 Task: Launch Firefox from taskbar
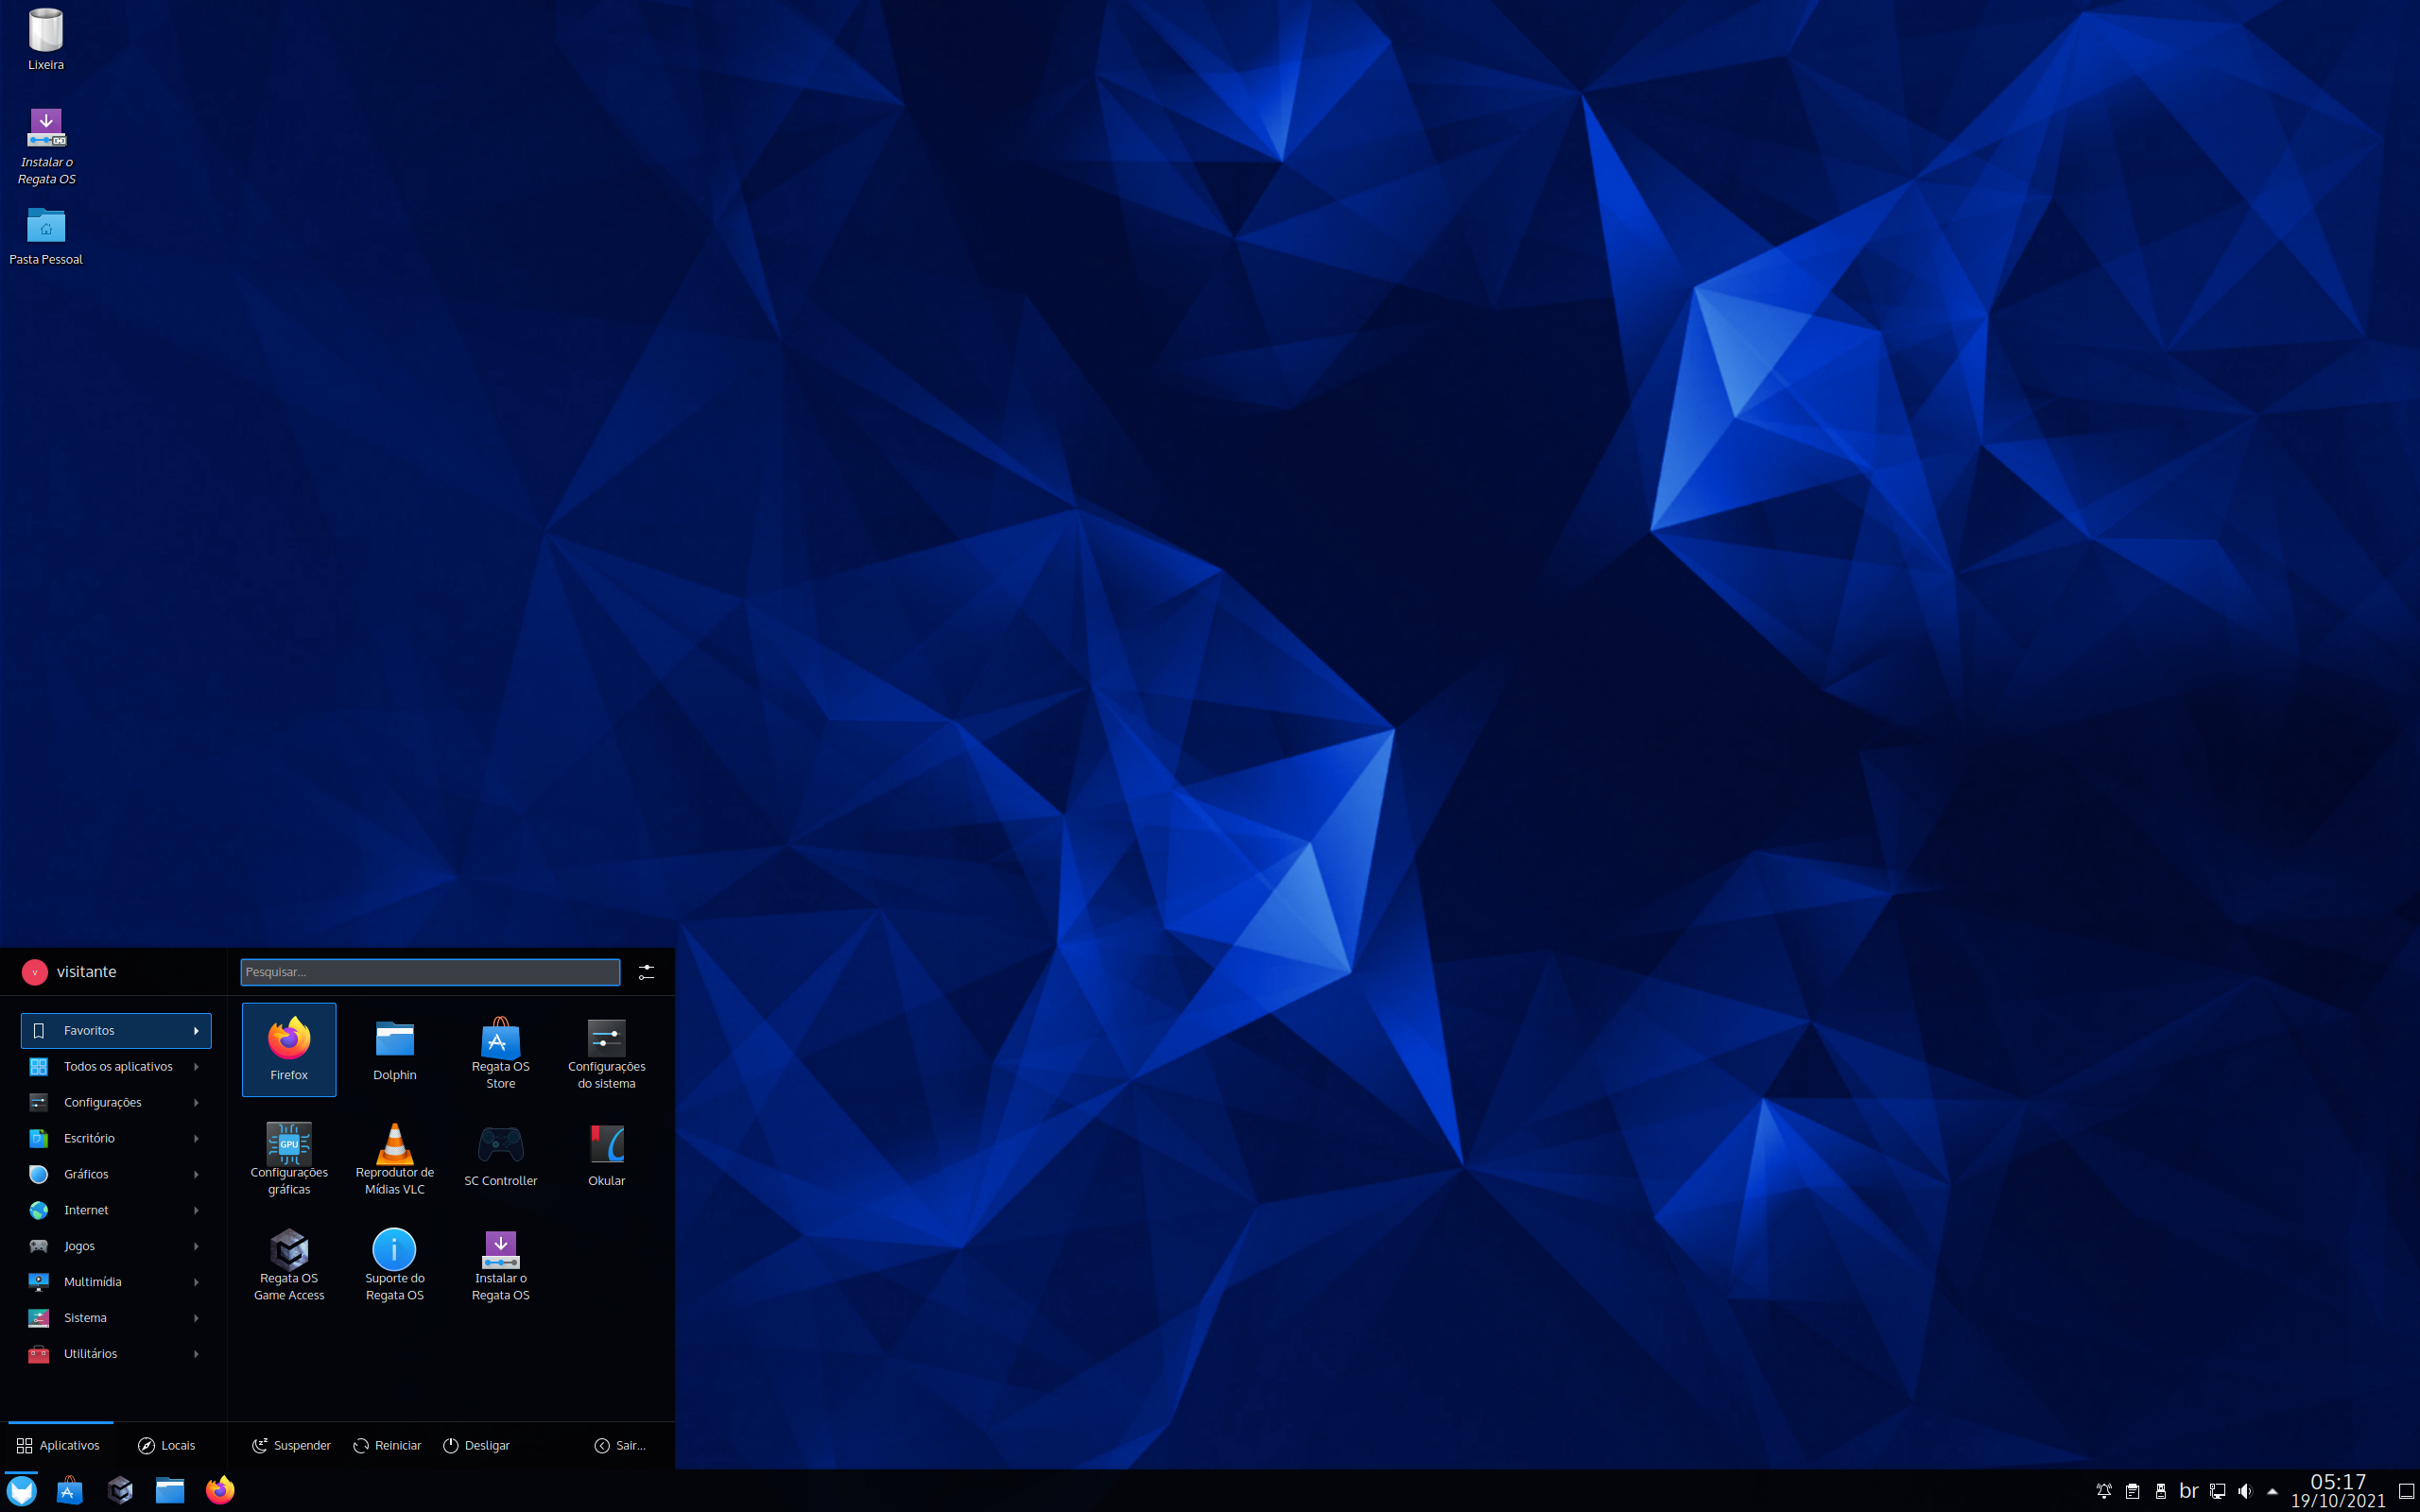pos(220,1490)
